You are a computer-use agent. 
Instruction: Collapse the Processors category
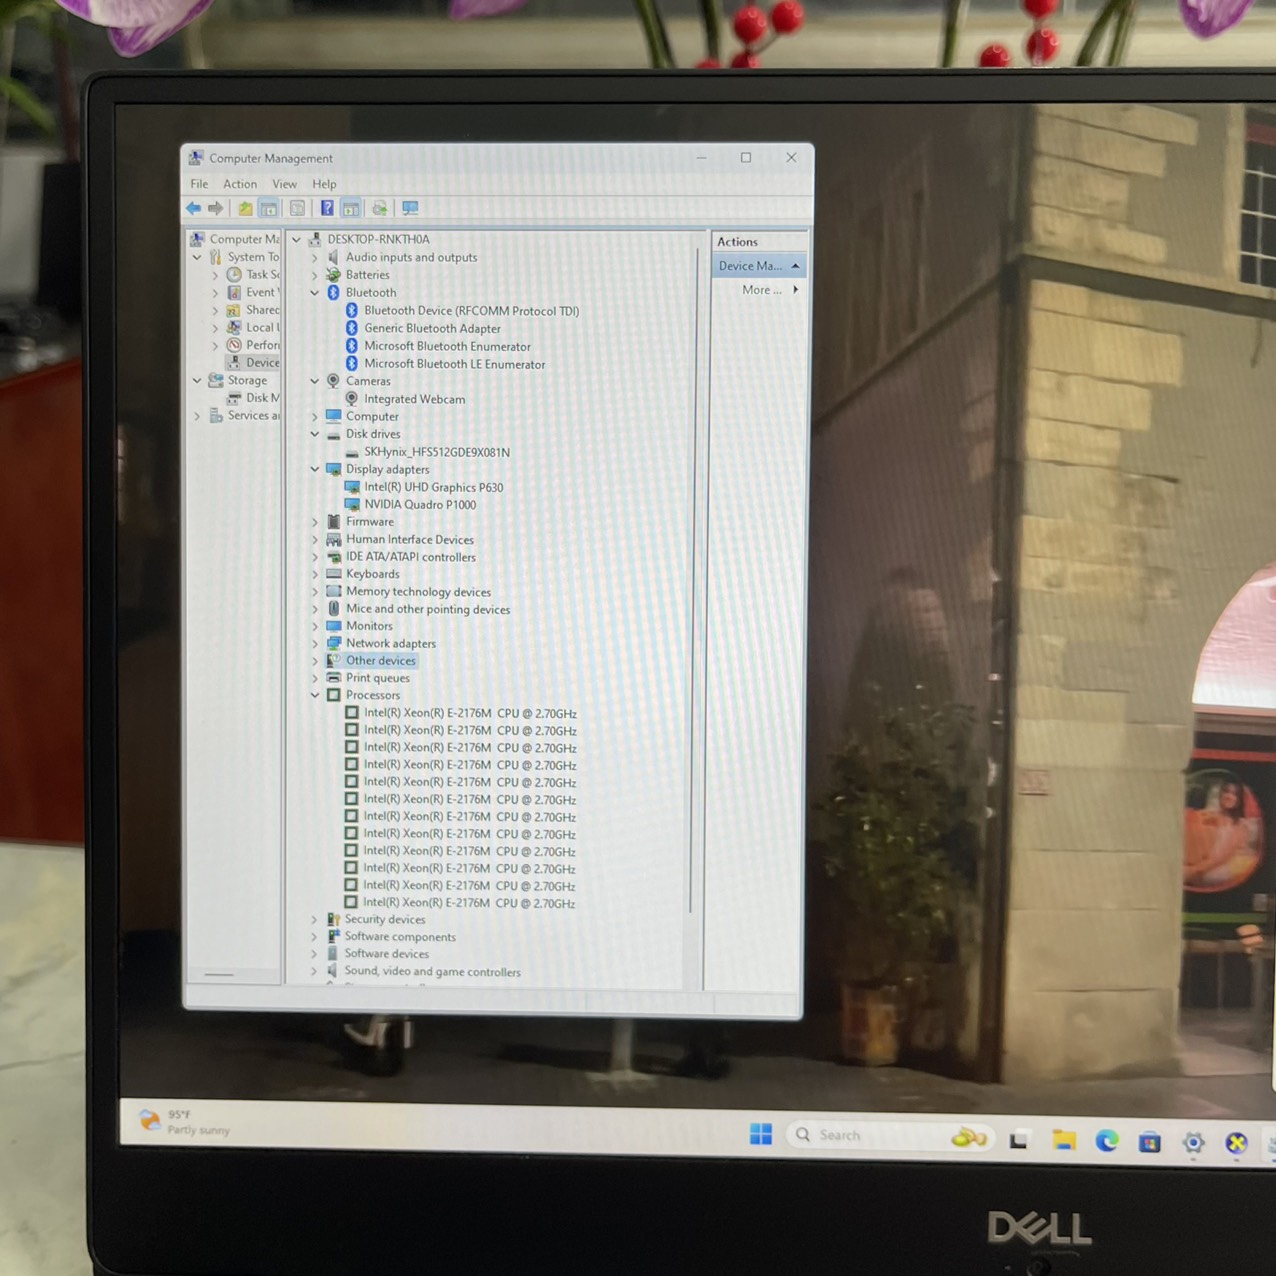[x=315, y=695]
